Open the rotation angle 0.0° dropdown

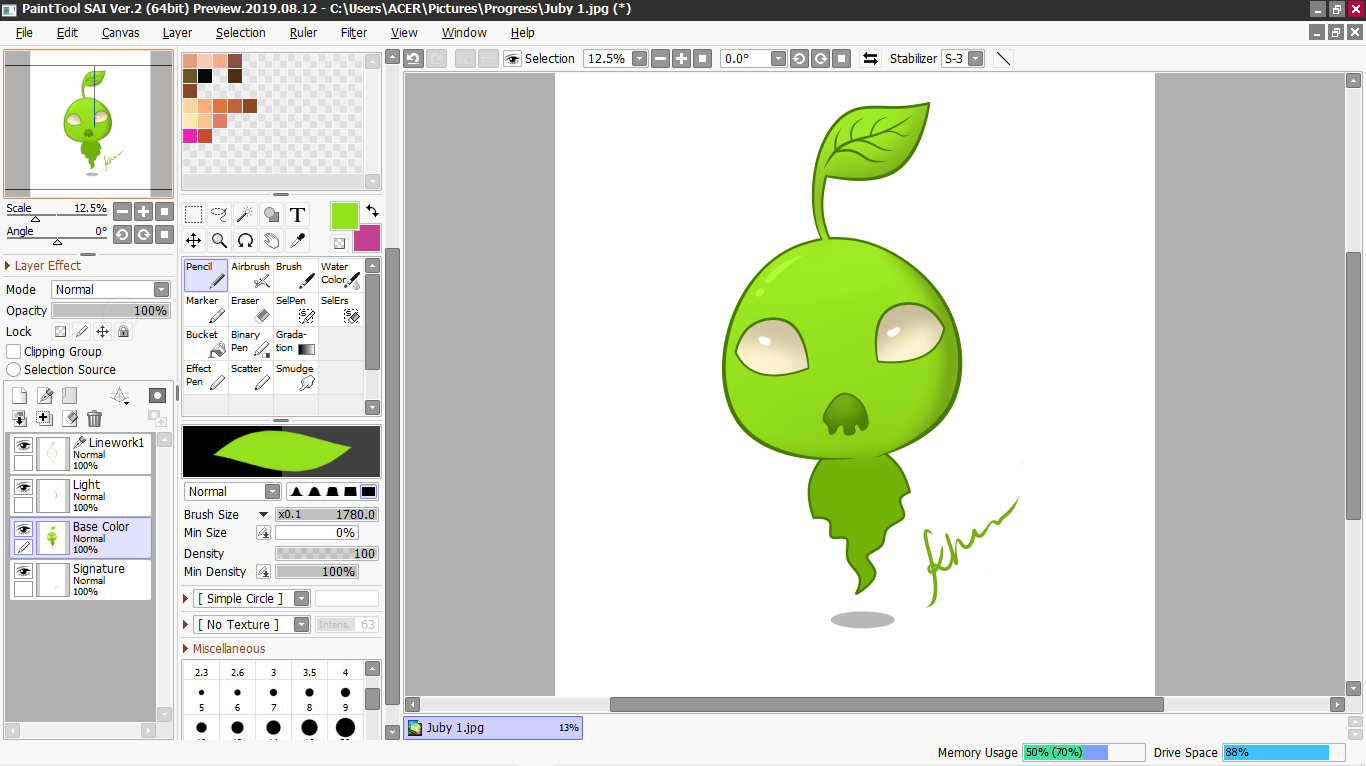[x=779, y=58]
